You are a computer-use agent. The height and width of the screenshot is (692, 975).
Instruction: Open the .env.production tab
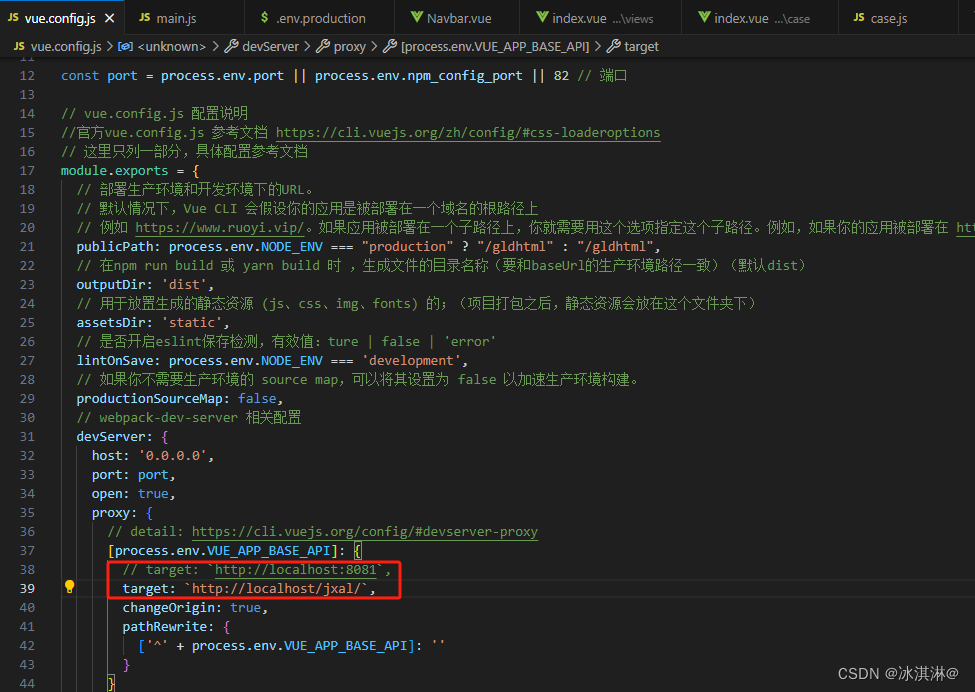point(320,18)
